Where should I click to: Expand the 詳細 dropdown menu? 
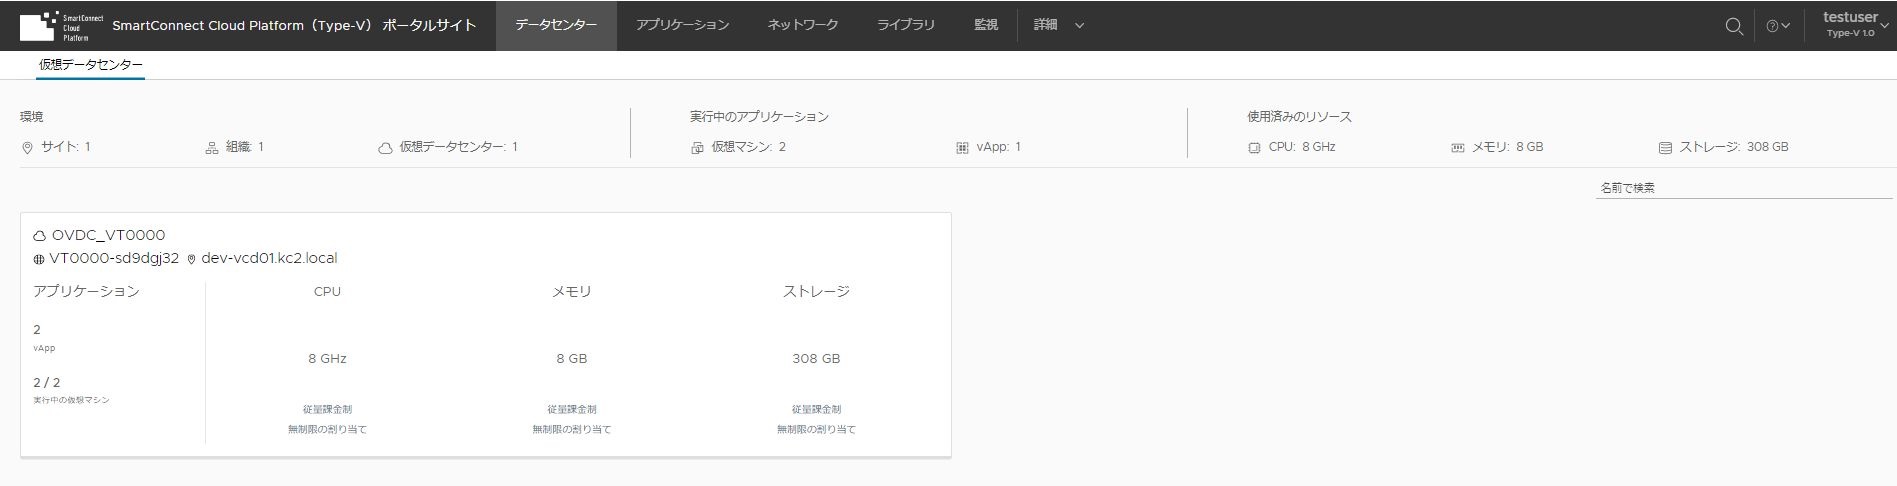(x=1059, y=25)
